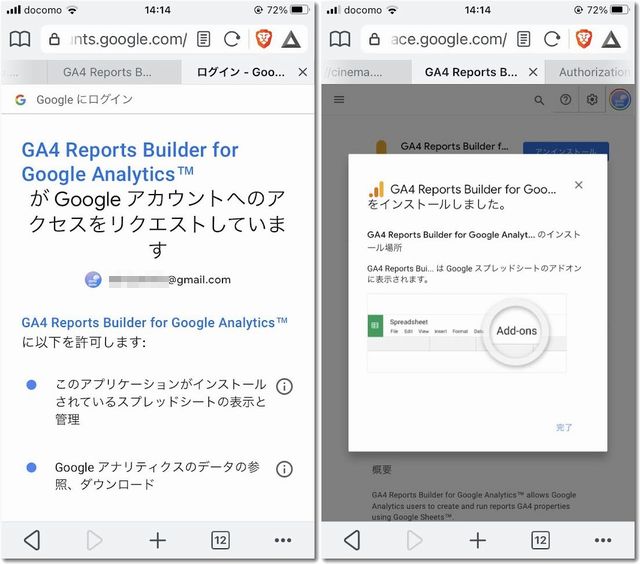
Task: Go back in left phone browser
Action: click(x=32, y=540)
